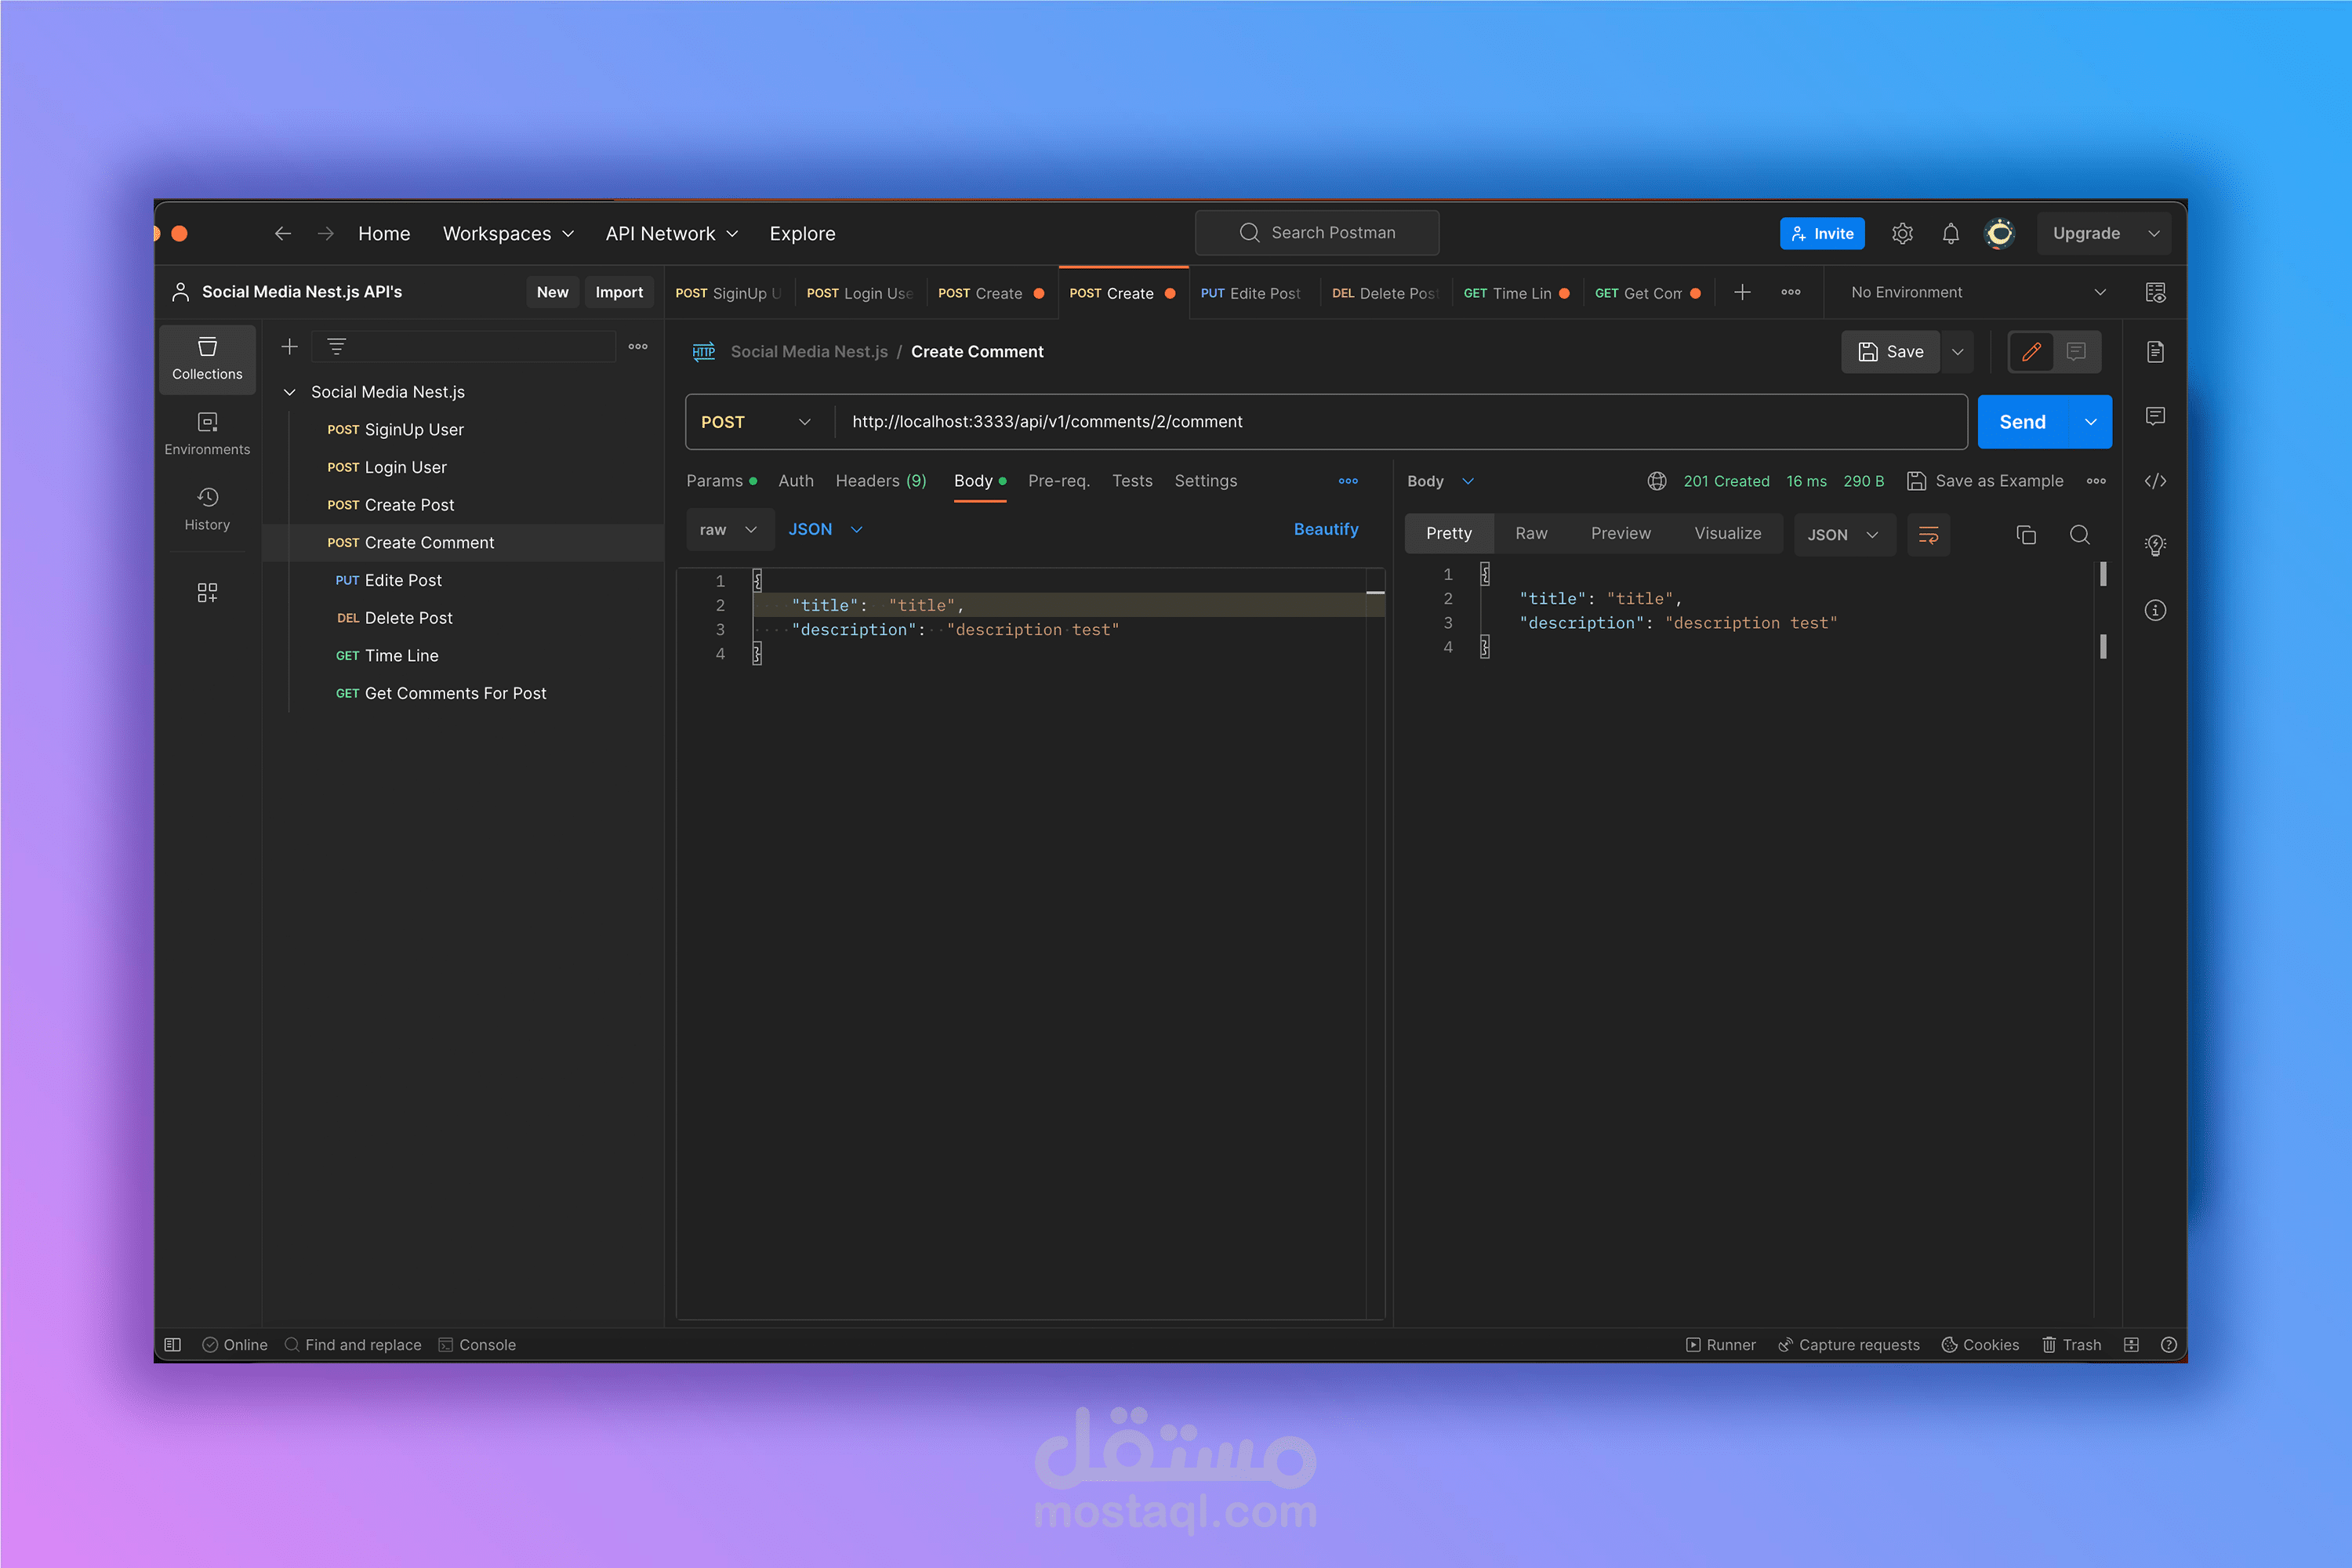The height and width of the screenshot is (1568, 2352).
Task: Copy the response body with copy icon
Action: tap(2026, 535)
